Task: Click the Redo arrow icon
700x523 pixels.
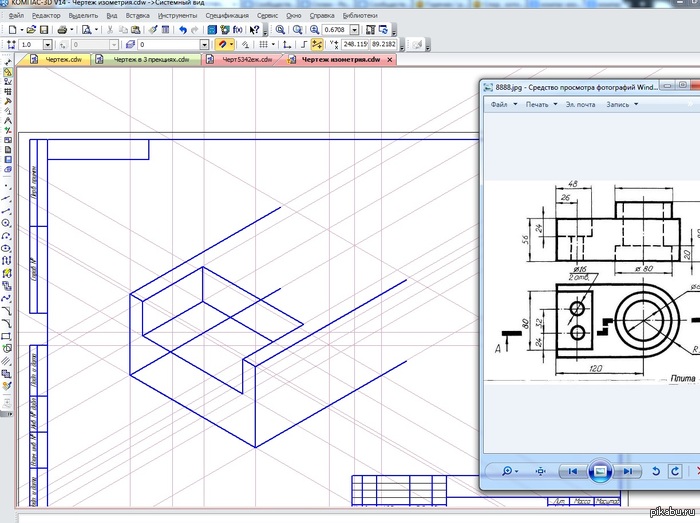Action: click(194, 31)
